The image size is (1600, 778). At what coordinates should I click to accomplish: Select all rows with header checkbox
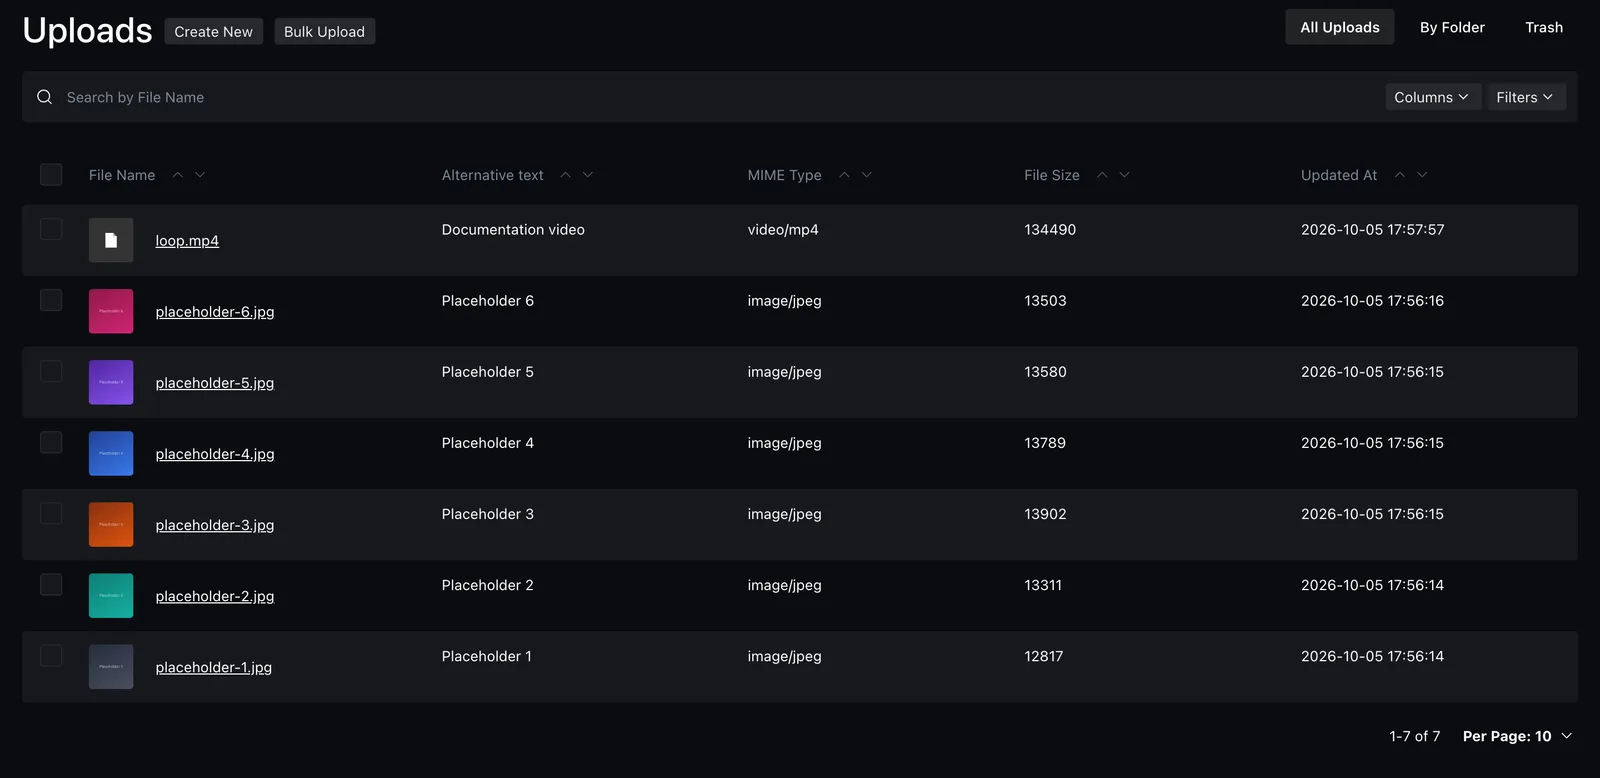pos(51,175)
